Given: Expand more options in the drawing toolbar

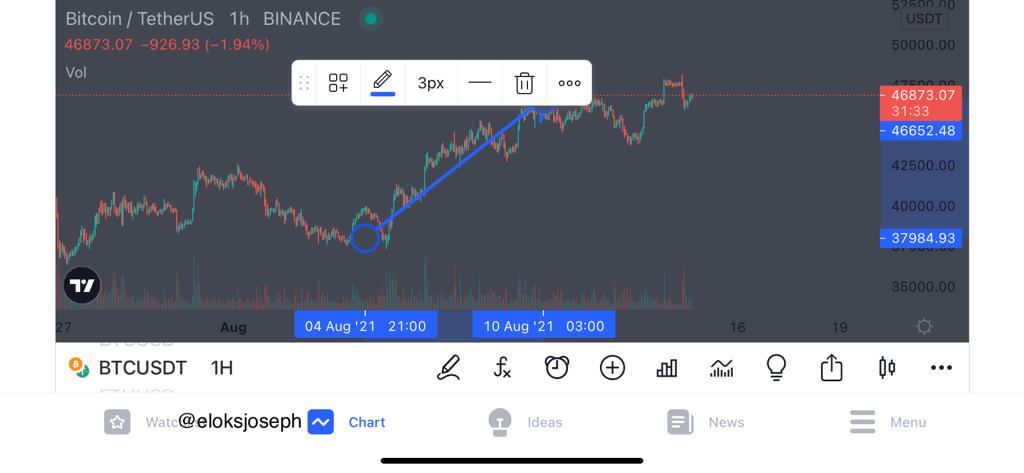Looking at the screenshot, I should (x=569, y=83).
